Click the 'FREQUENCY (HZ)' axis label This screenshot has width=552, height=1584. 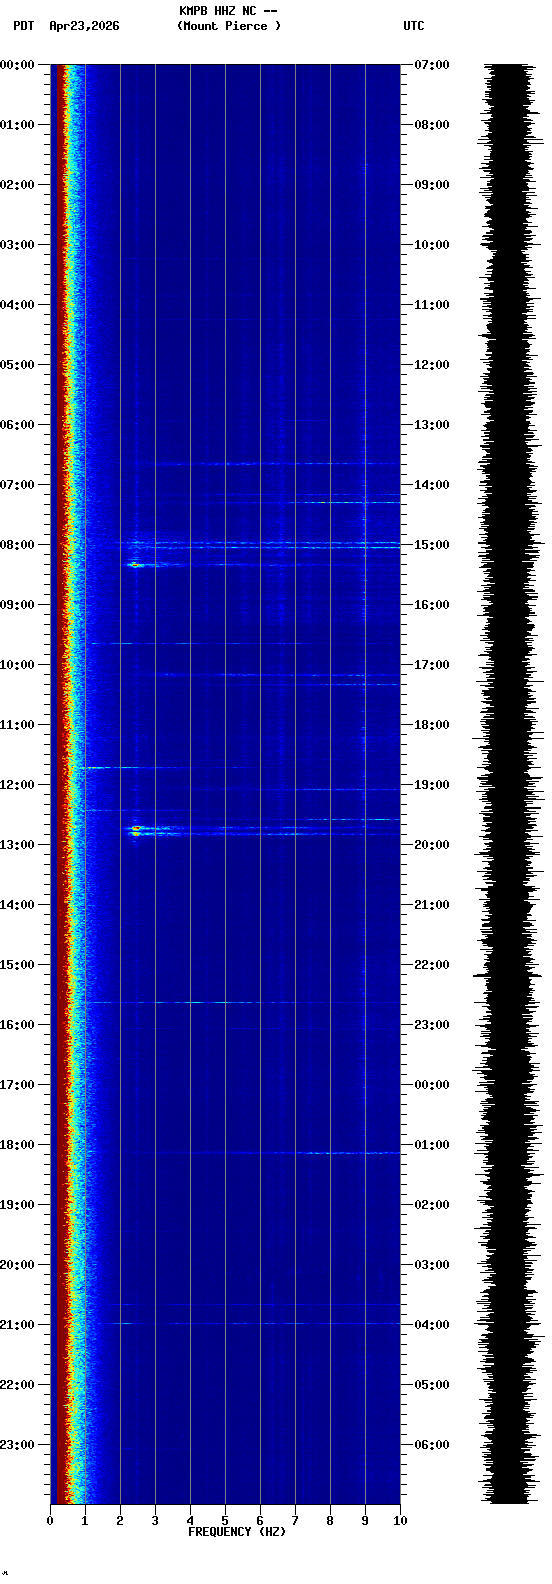[237, 1532]
